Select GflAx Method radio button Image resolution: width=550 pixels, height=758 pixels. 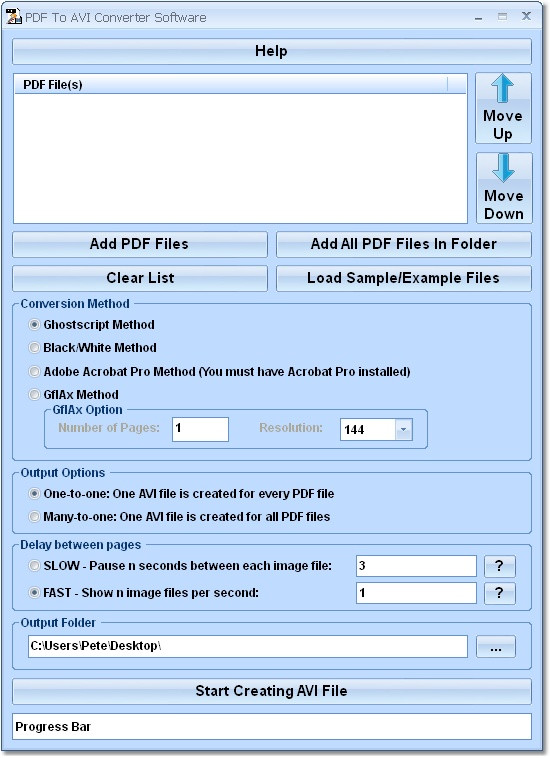point(34,395)
